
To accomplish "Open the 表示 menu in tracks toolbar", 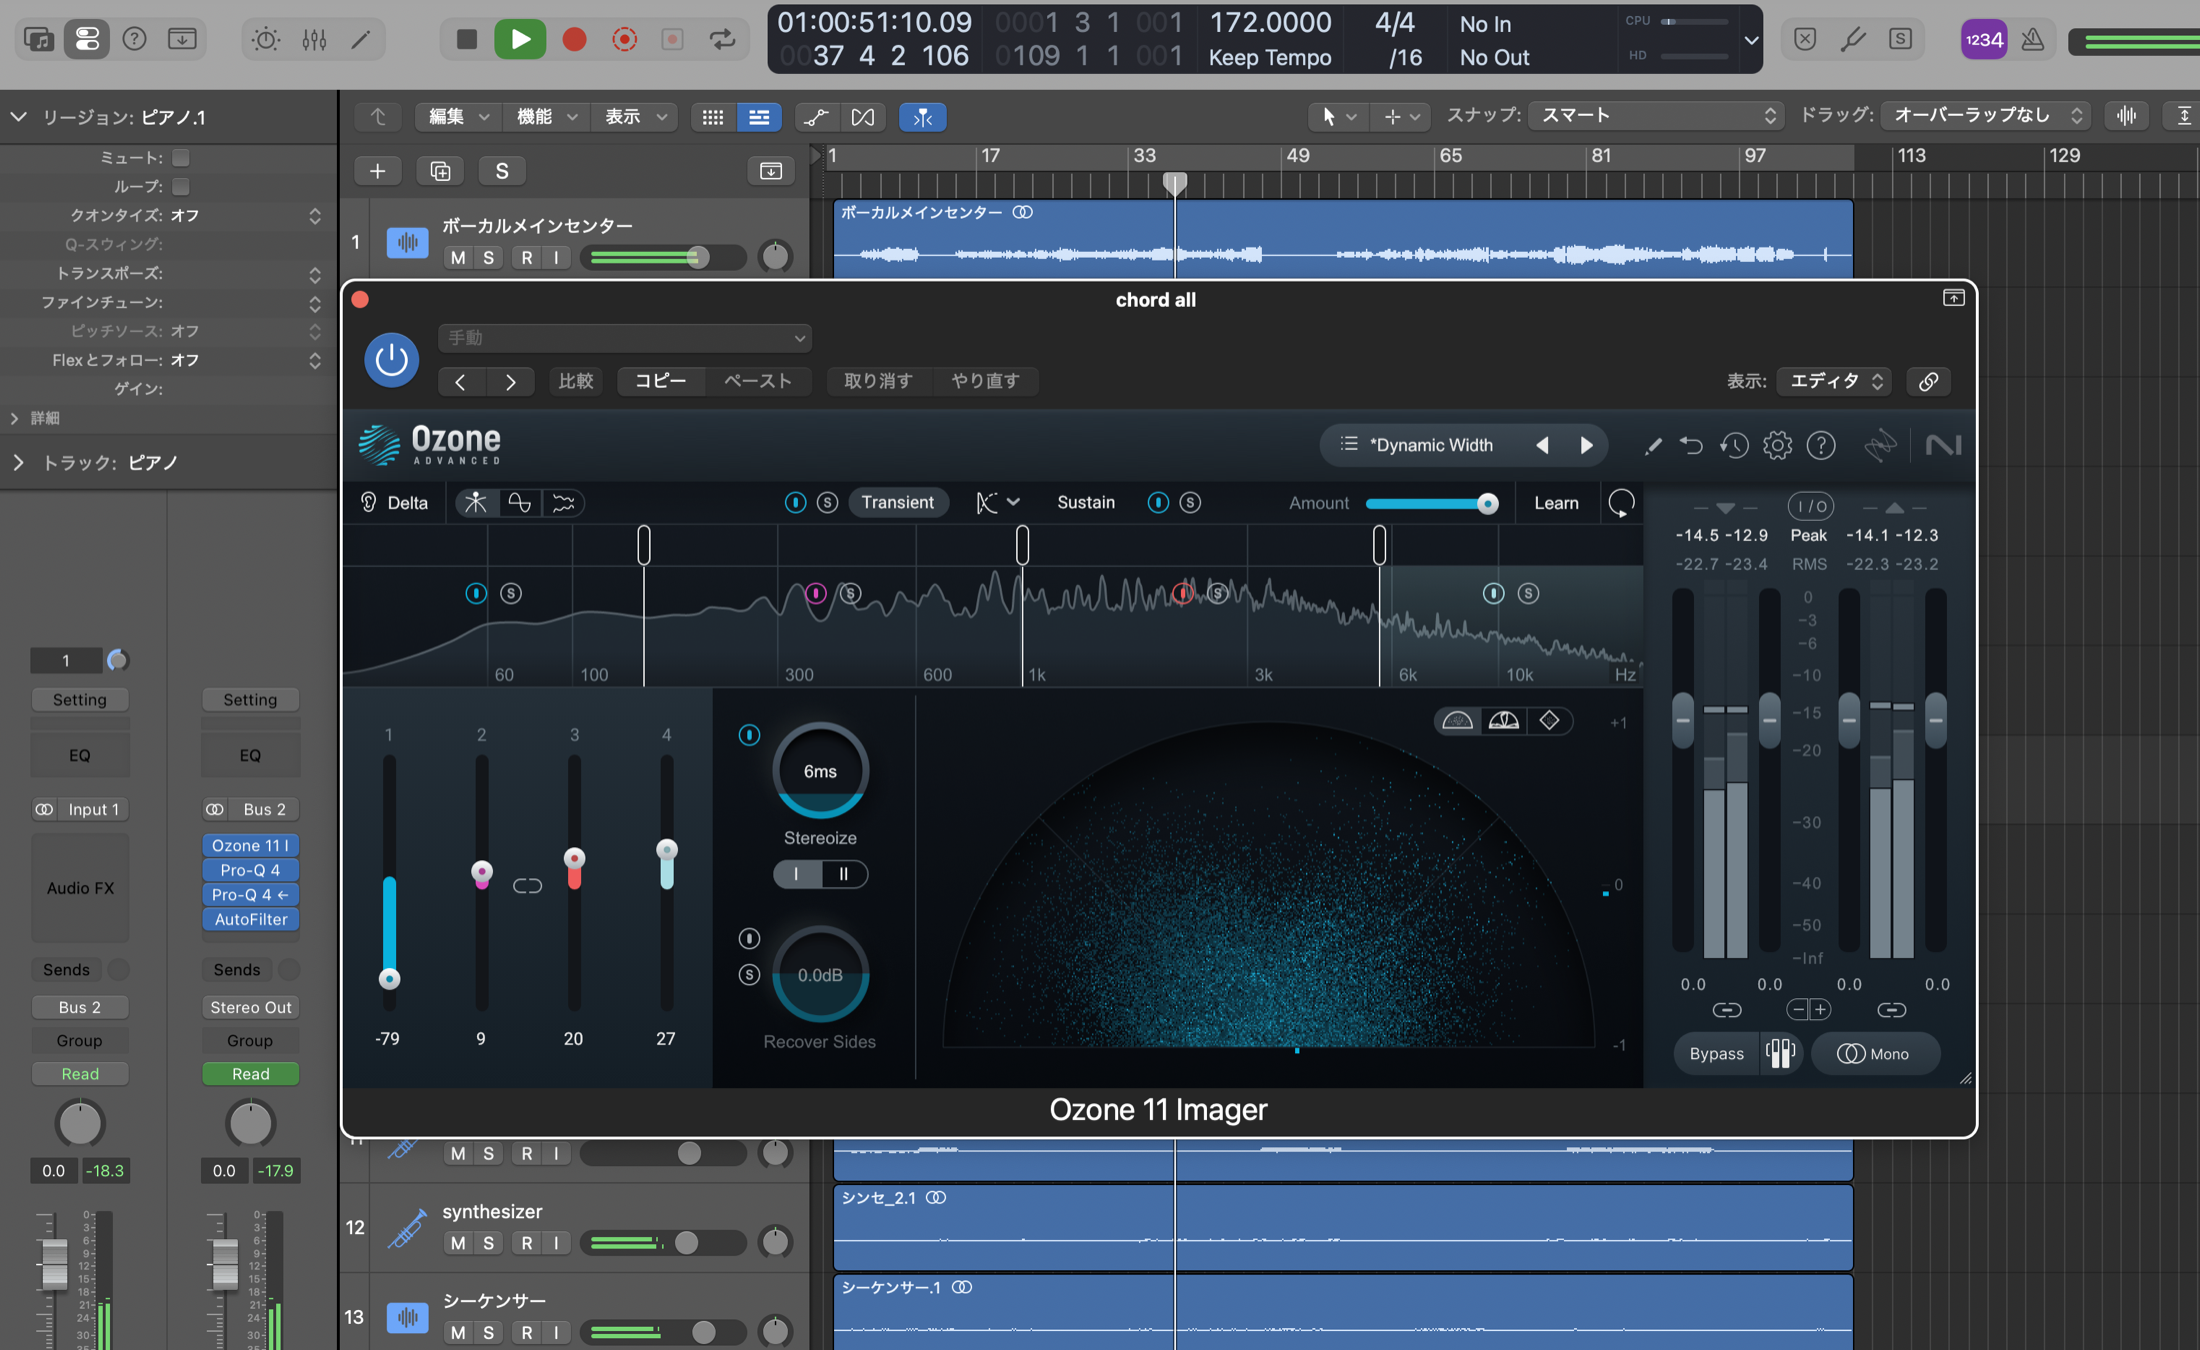I will pyautogui.click(x=634, y=117).
